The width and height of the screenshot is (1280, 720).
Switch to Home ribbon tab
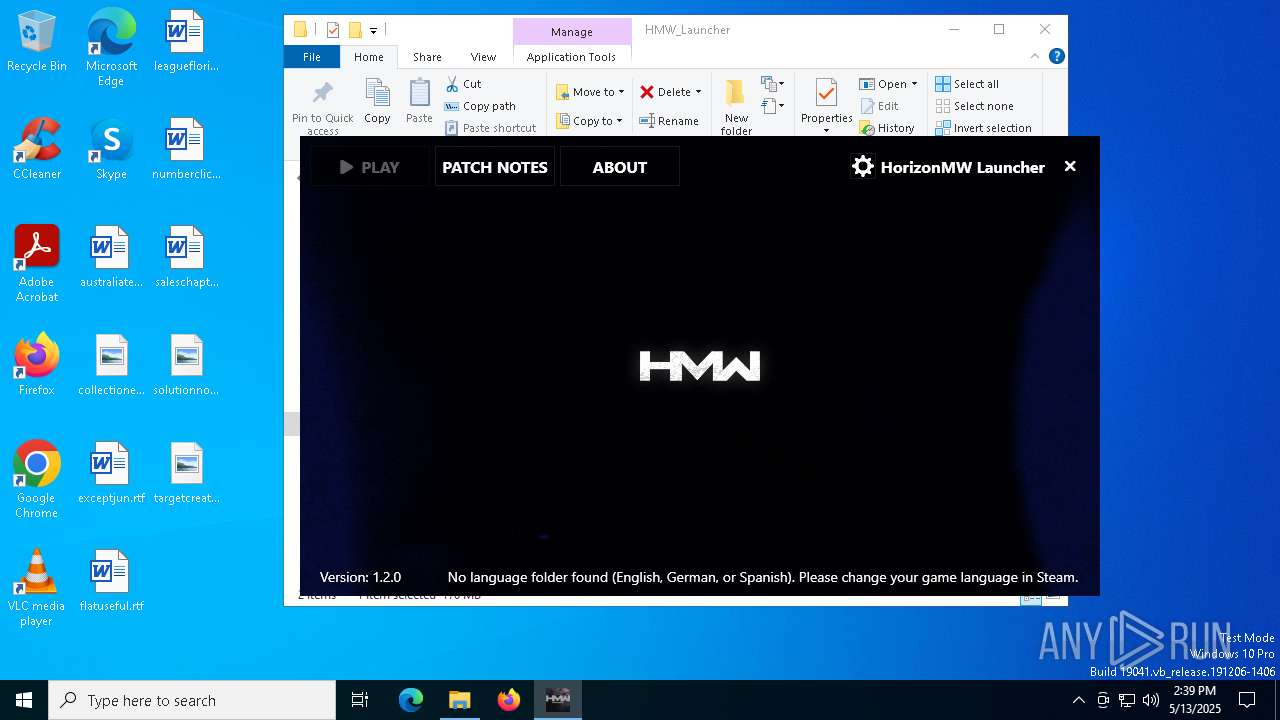[368, 57]
